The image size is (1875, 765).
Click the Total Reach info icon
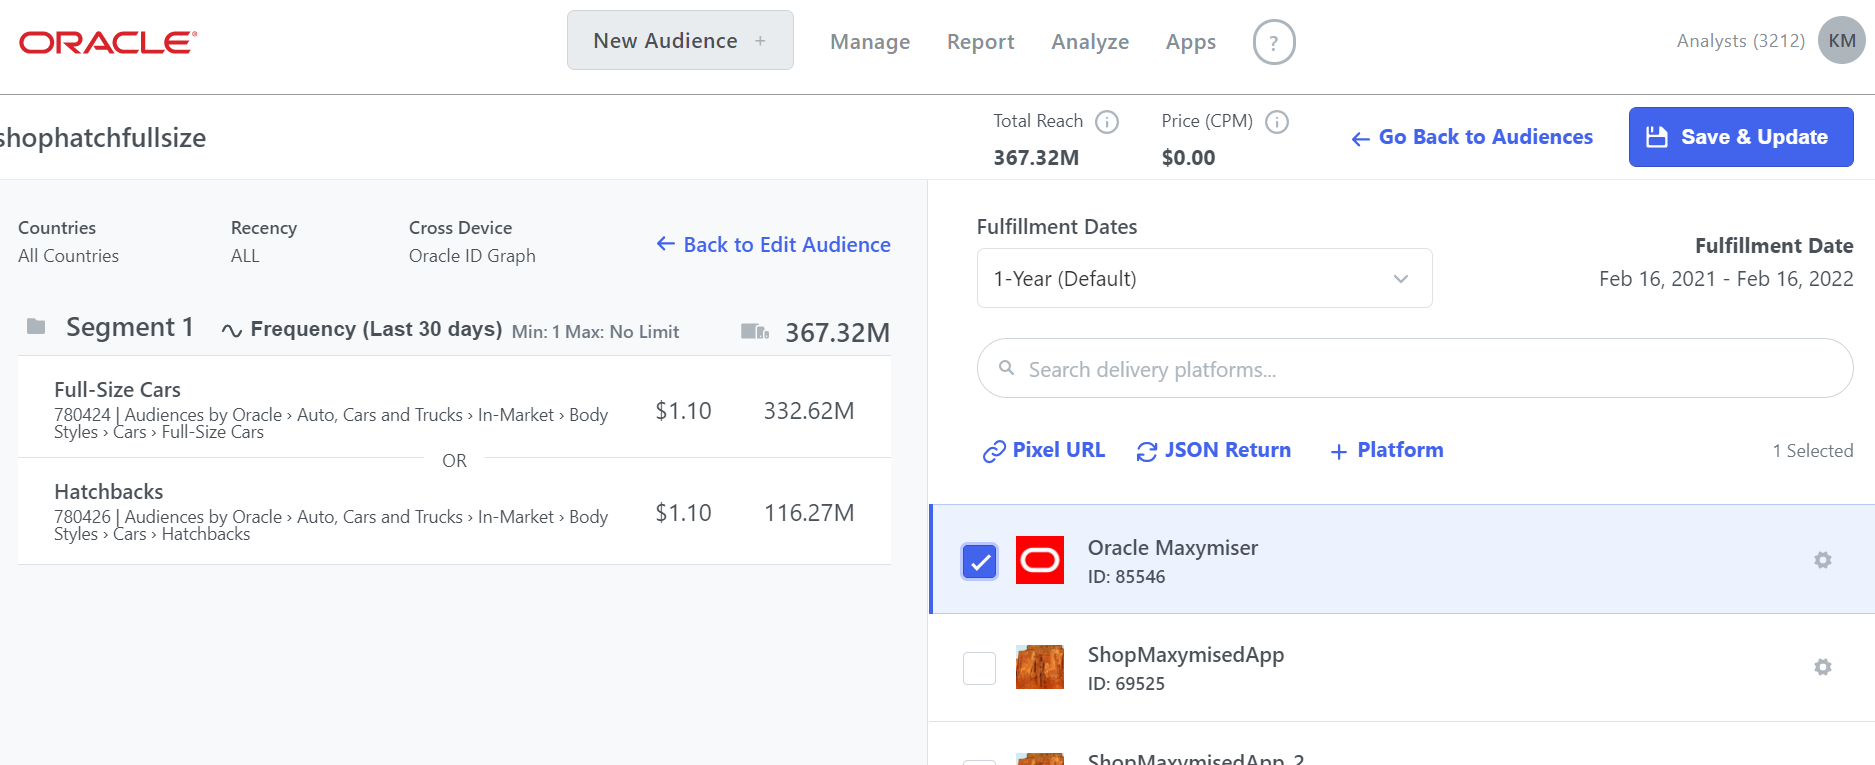(1106, 122)
